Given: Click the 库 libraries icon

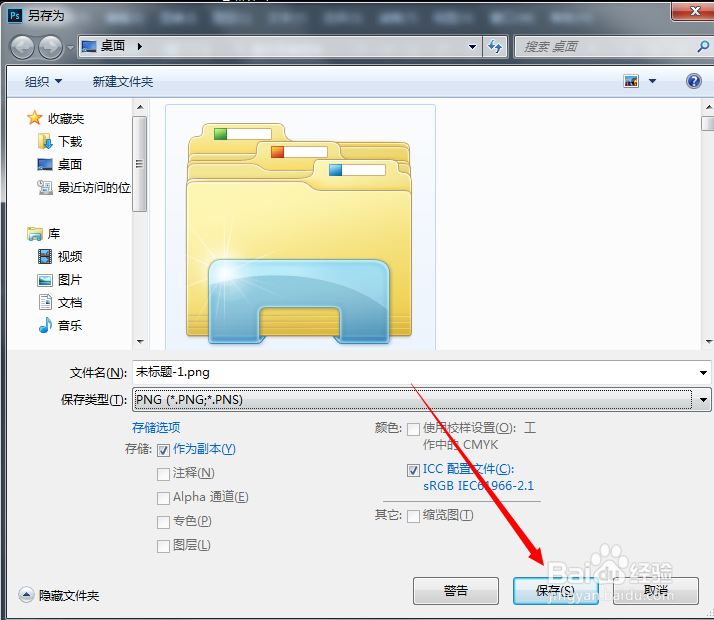Looking at the screenshot, I should 34,234.
